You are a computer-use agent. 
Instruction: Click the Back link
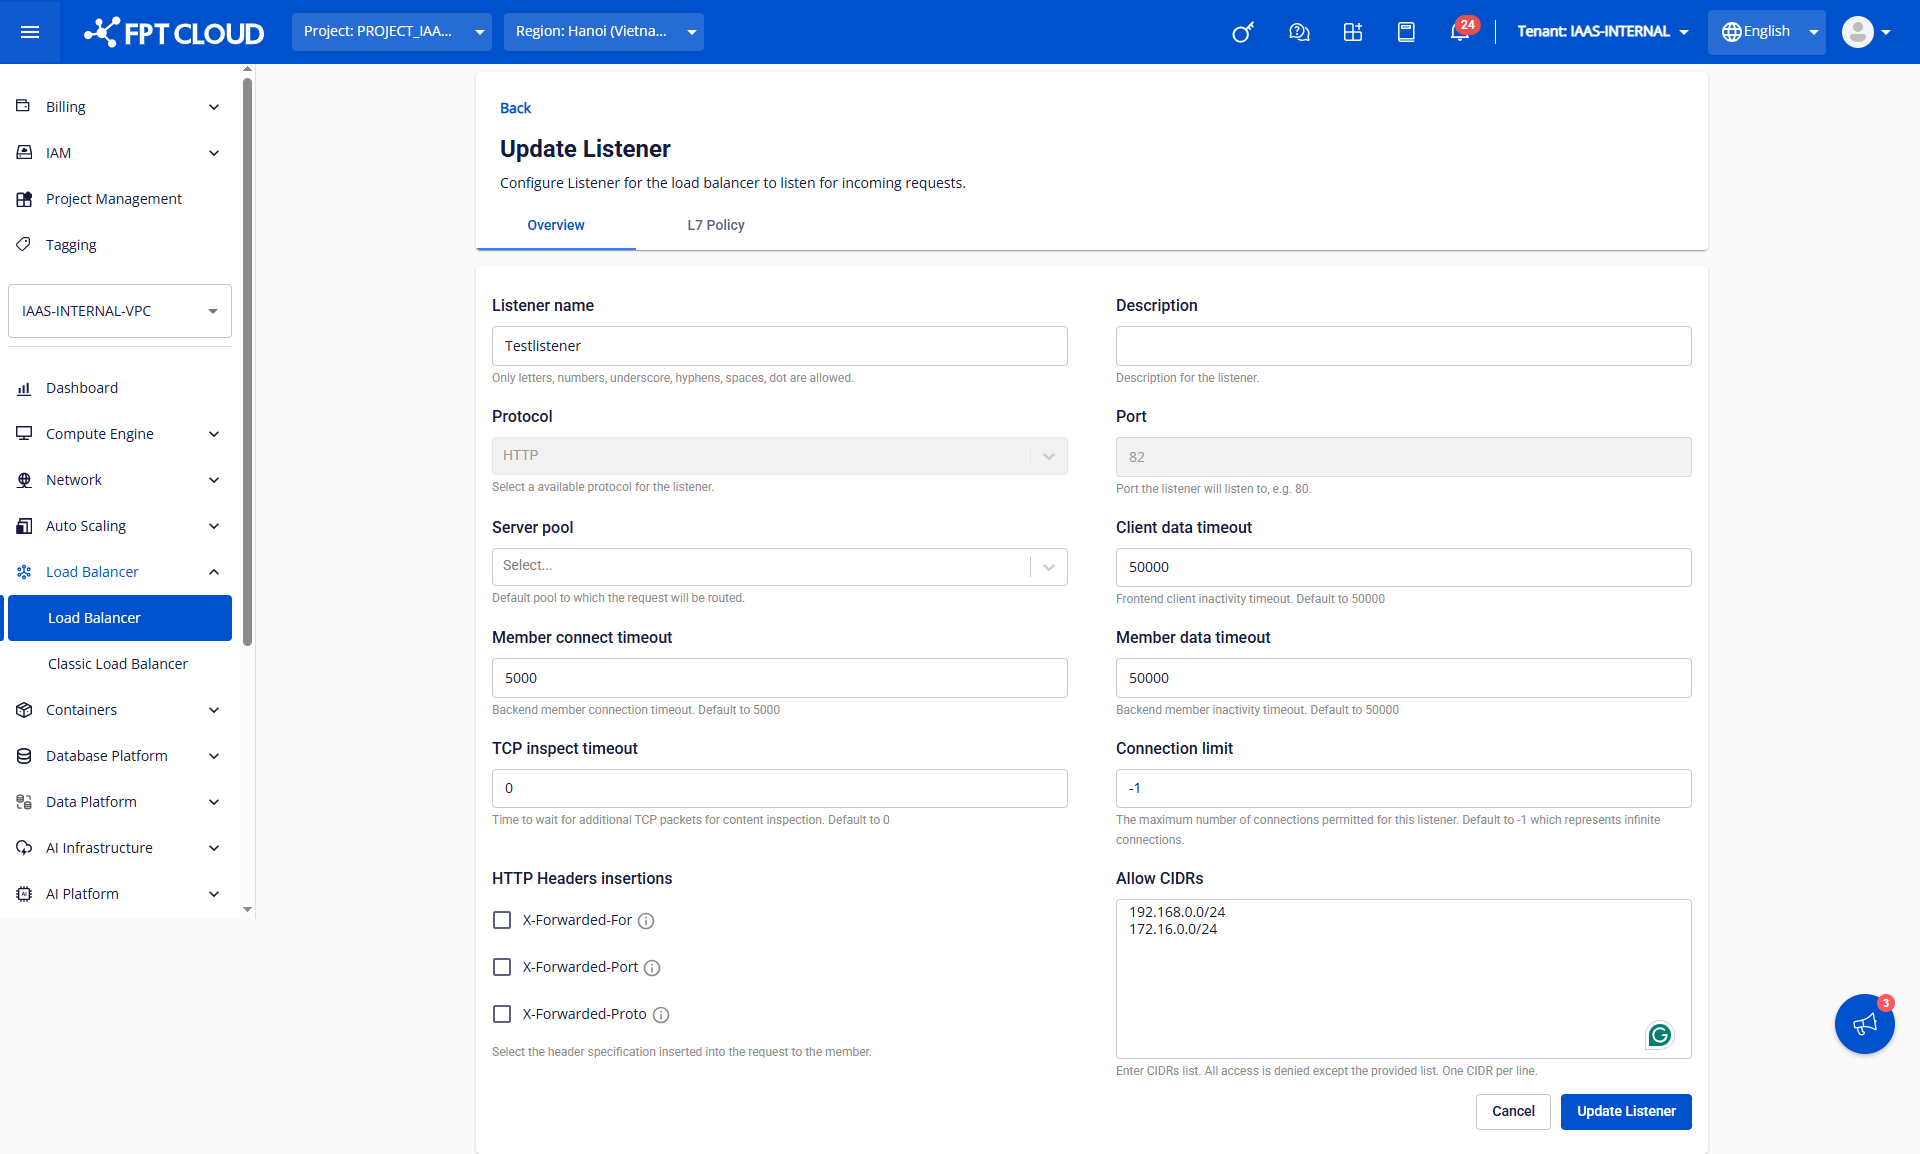tap(515, 108)
